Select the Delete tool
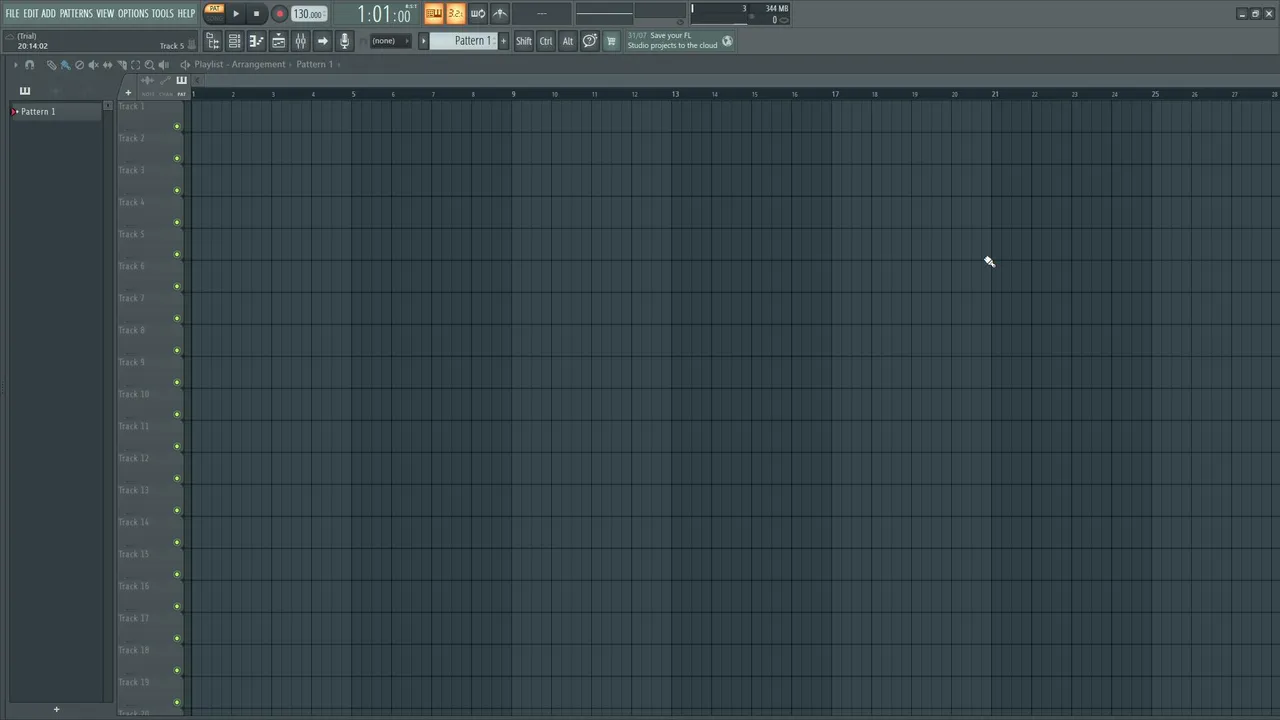This screenshot has height=720, width=1280. click(79, 65)
